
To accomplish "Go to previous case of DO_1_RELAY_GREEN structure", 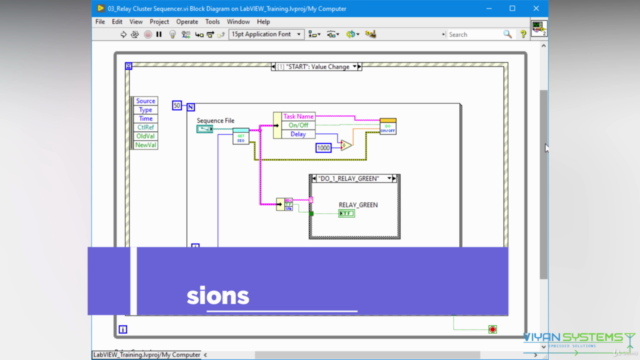I will 314,178.
